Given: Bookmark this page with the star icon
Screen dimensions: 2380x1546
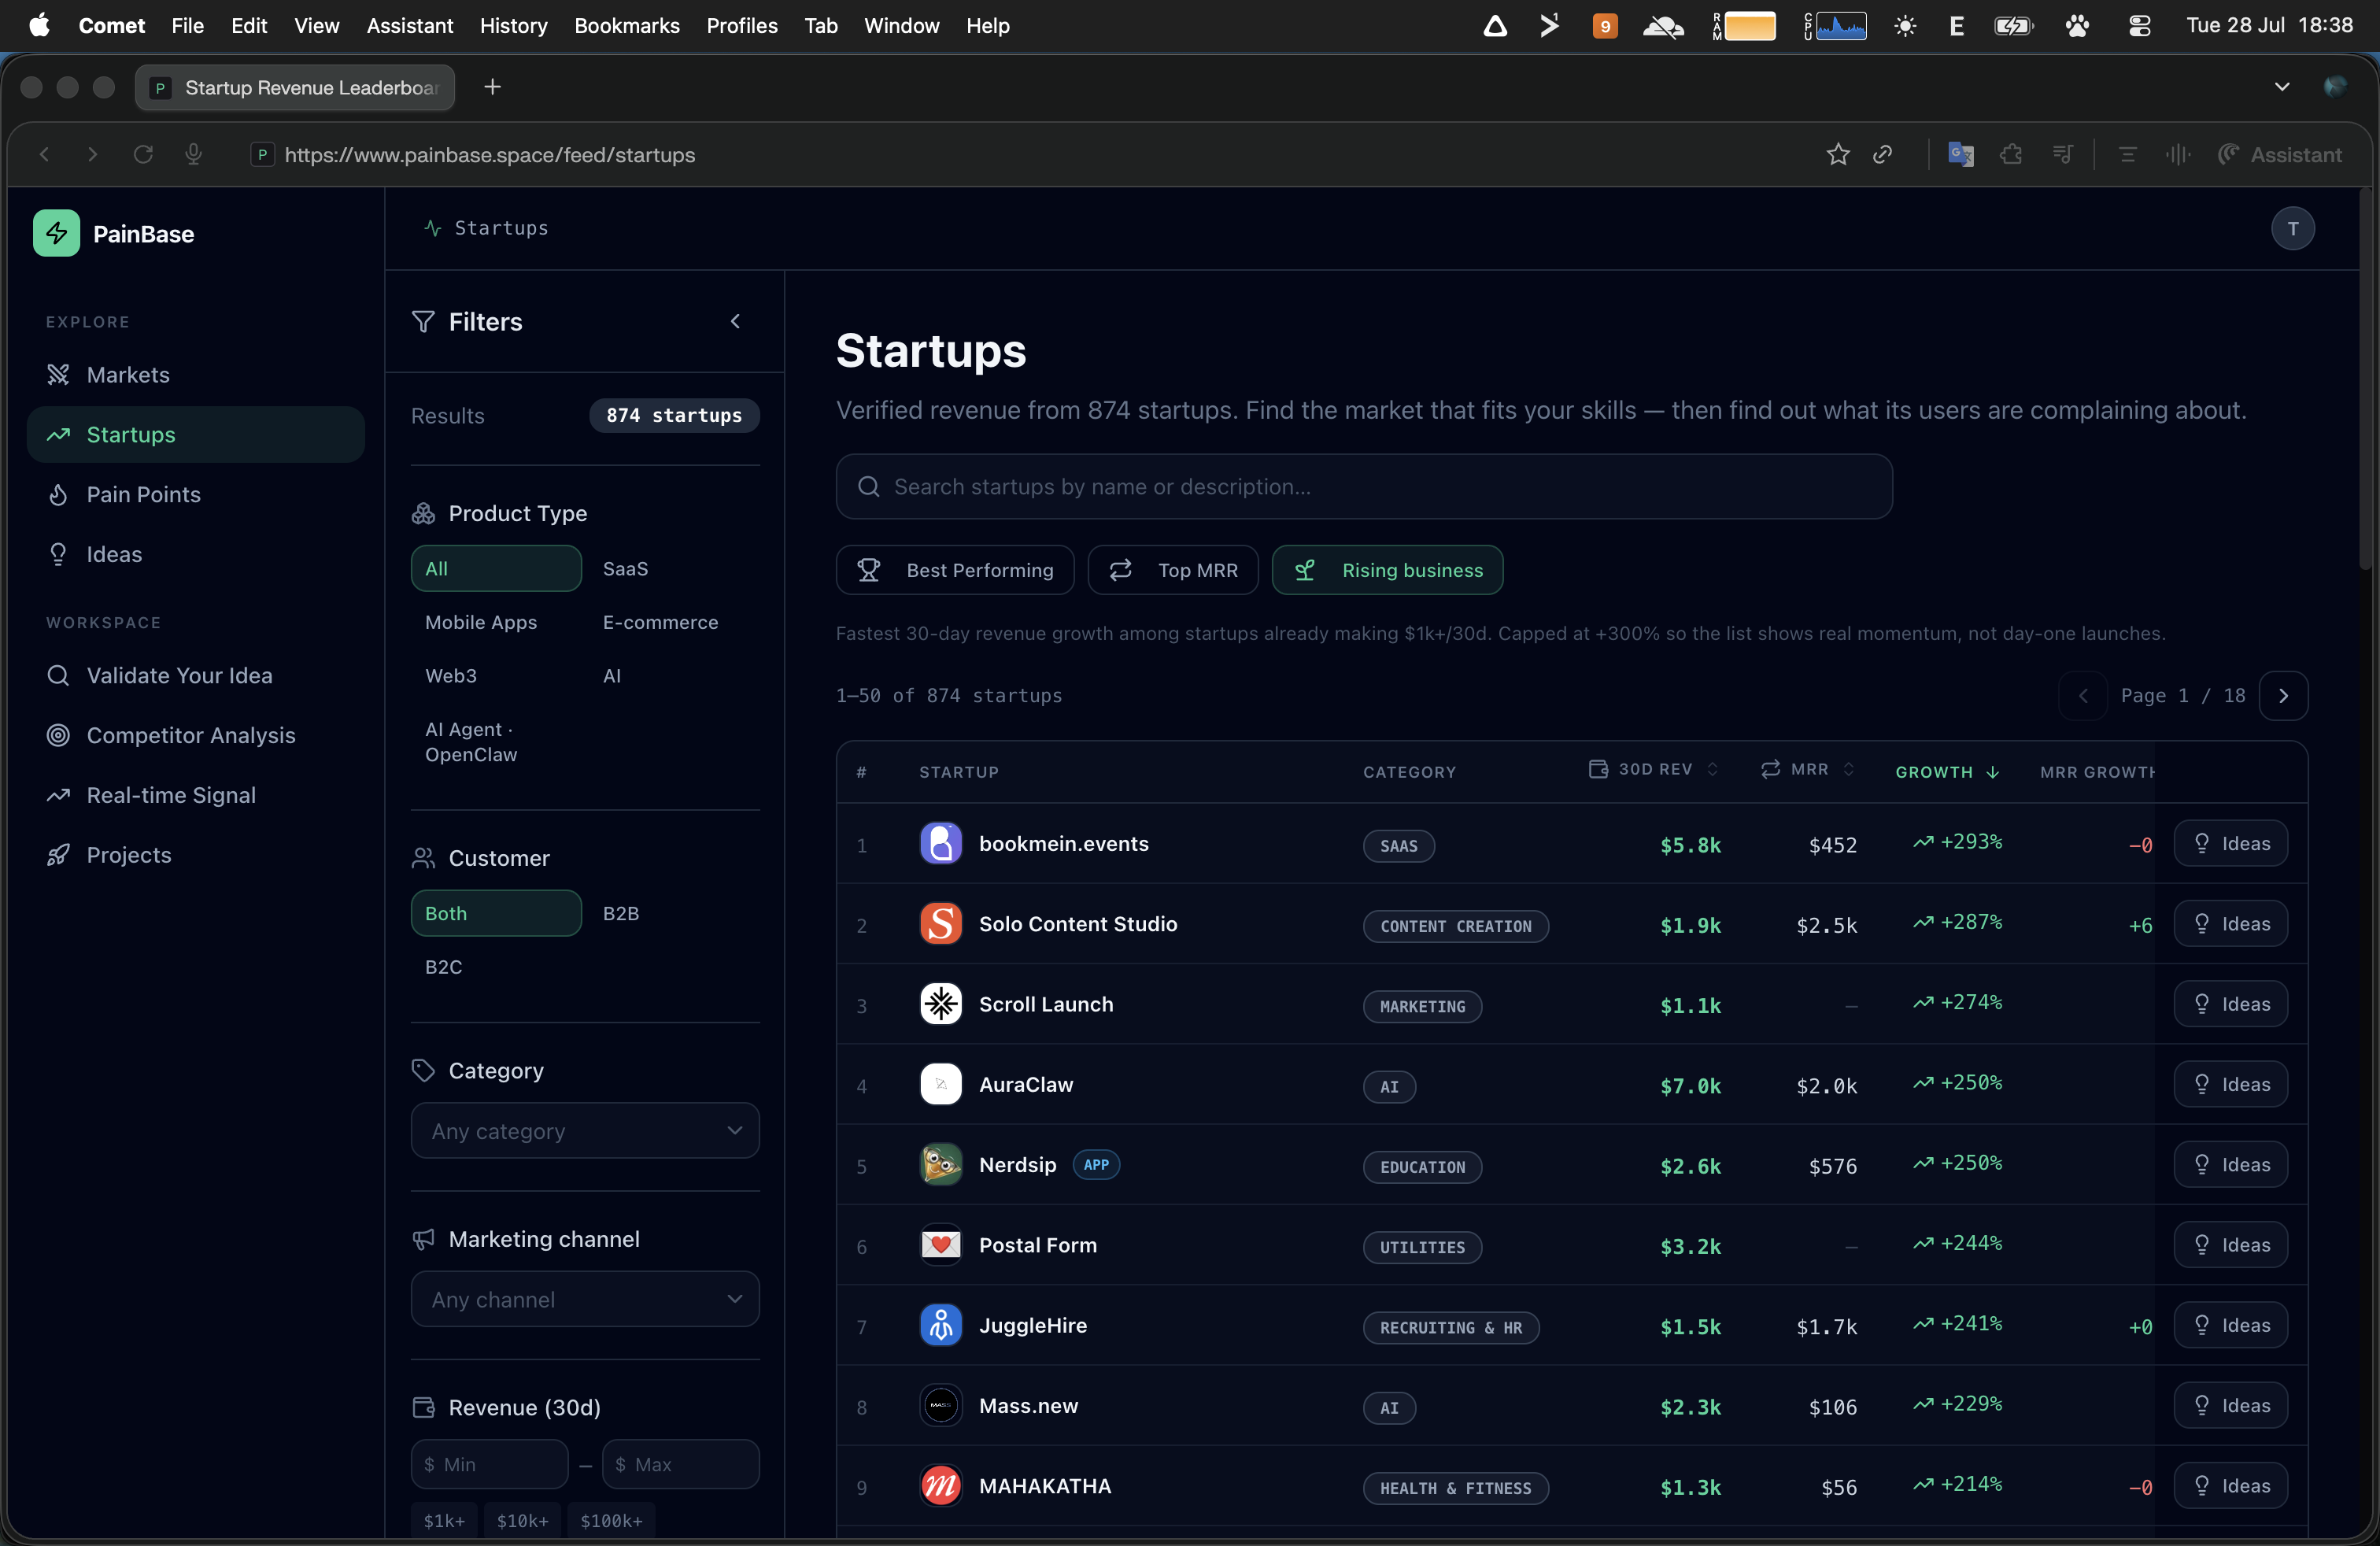Looking at the screenshot, I should pyautogui.click(x=1837, y=154).
